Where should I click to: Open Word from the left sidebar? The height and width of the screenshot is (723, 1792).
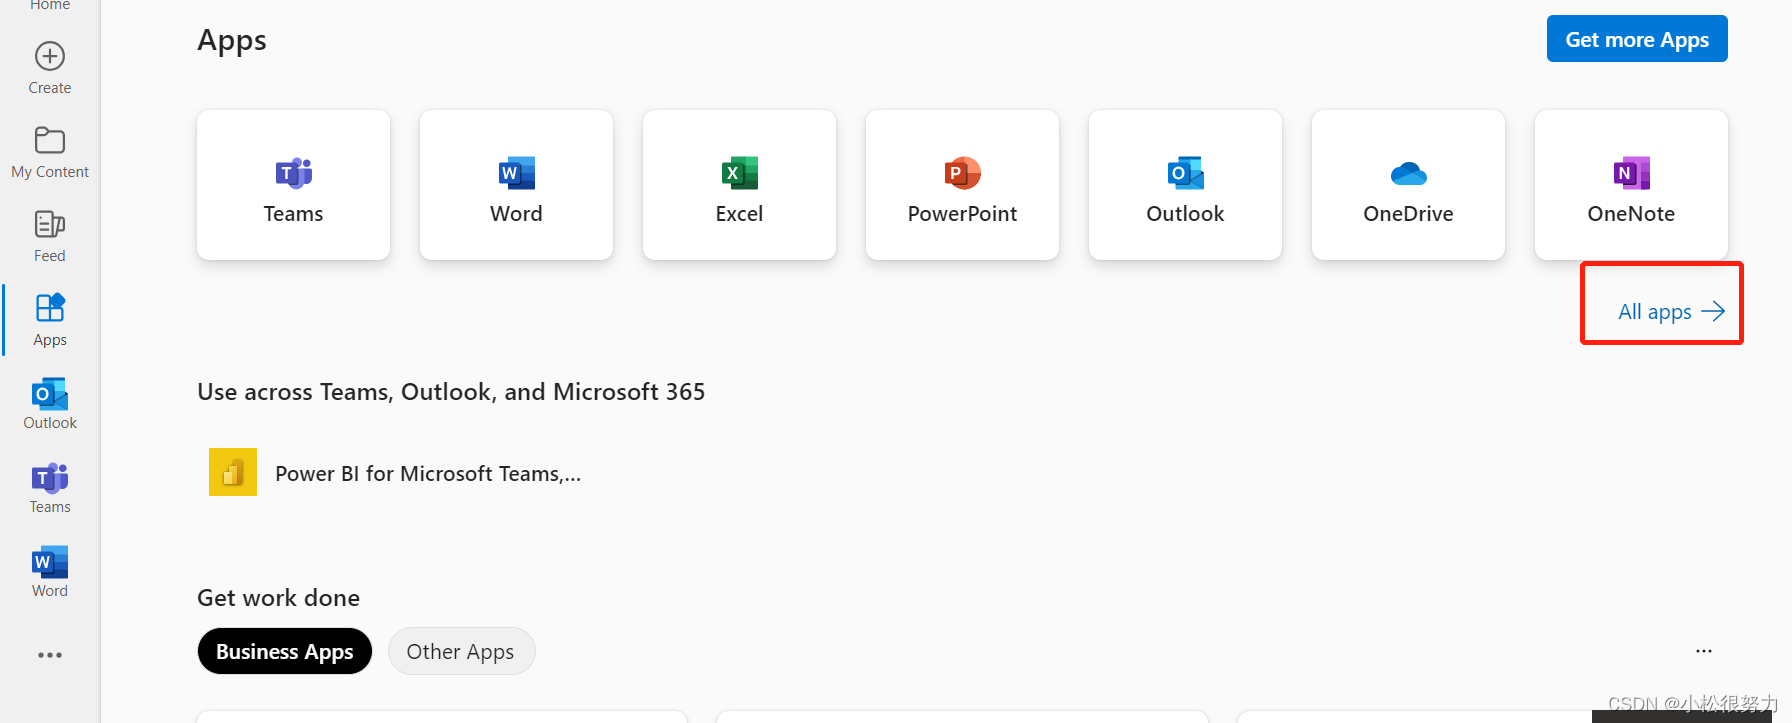point(50,572)
